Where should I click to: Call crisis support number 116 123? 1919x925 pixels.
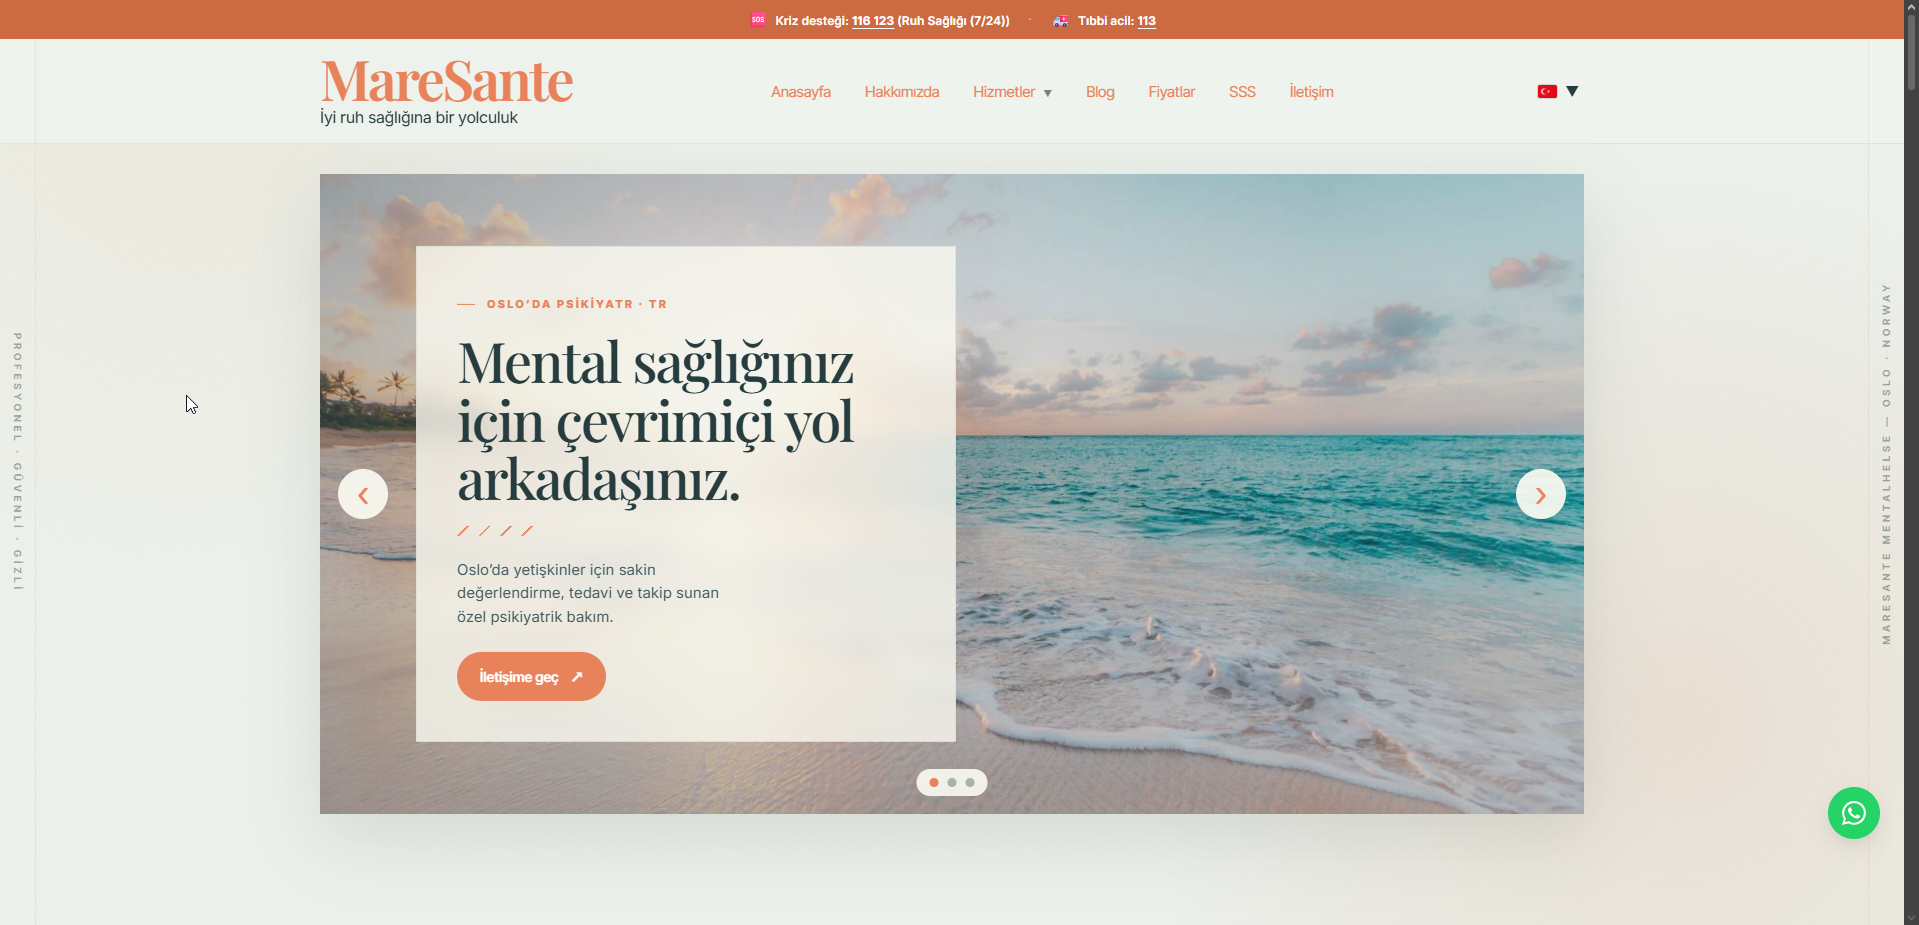click(x=872, y=21)
